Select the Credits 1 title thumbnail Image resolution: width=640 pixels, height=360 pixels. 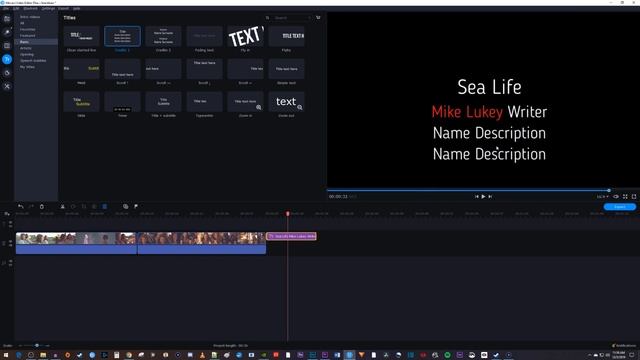point(122,36)
